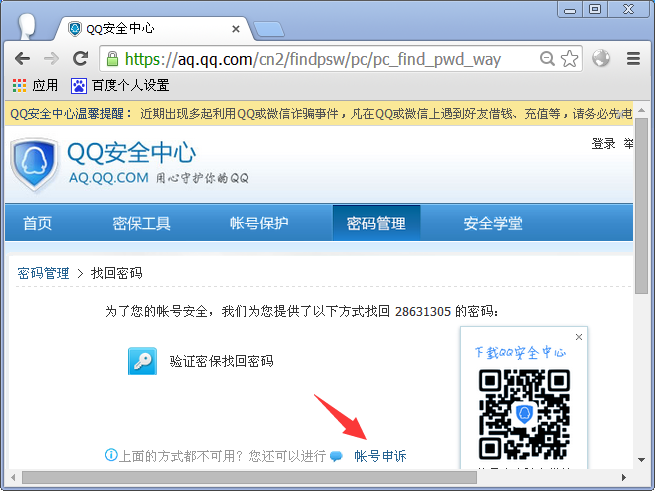Close the QQ安全中心 tab

pyautogui.click(x=236, y=29)
